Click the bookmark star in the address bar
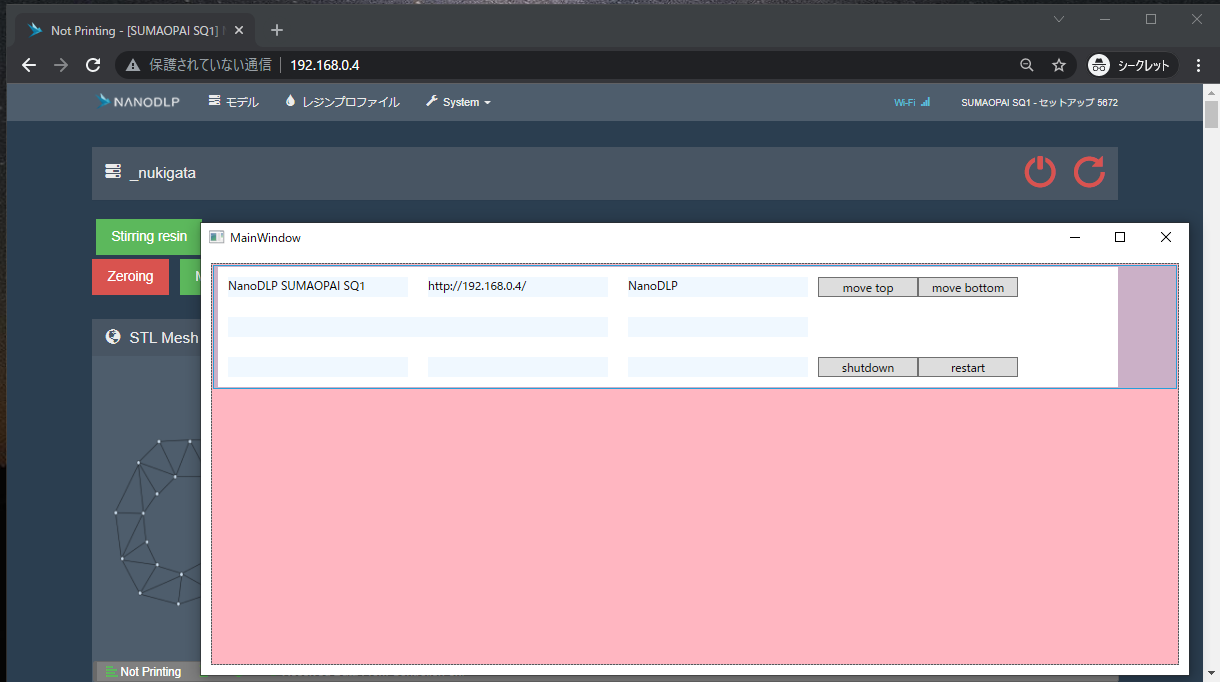 point(1059,64)
